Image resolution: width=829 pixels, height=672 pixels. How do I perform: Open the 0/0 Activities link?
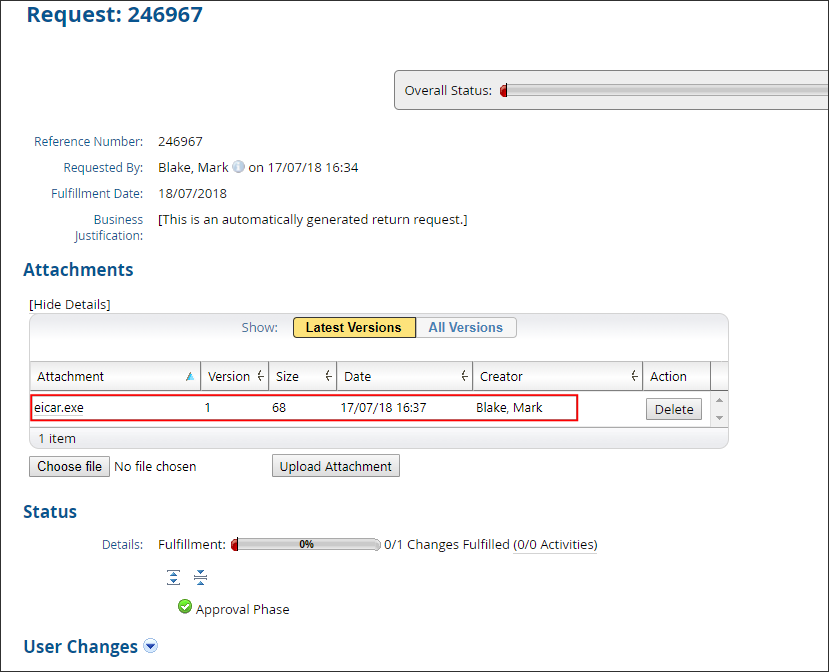pos(556,544)
